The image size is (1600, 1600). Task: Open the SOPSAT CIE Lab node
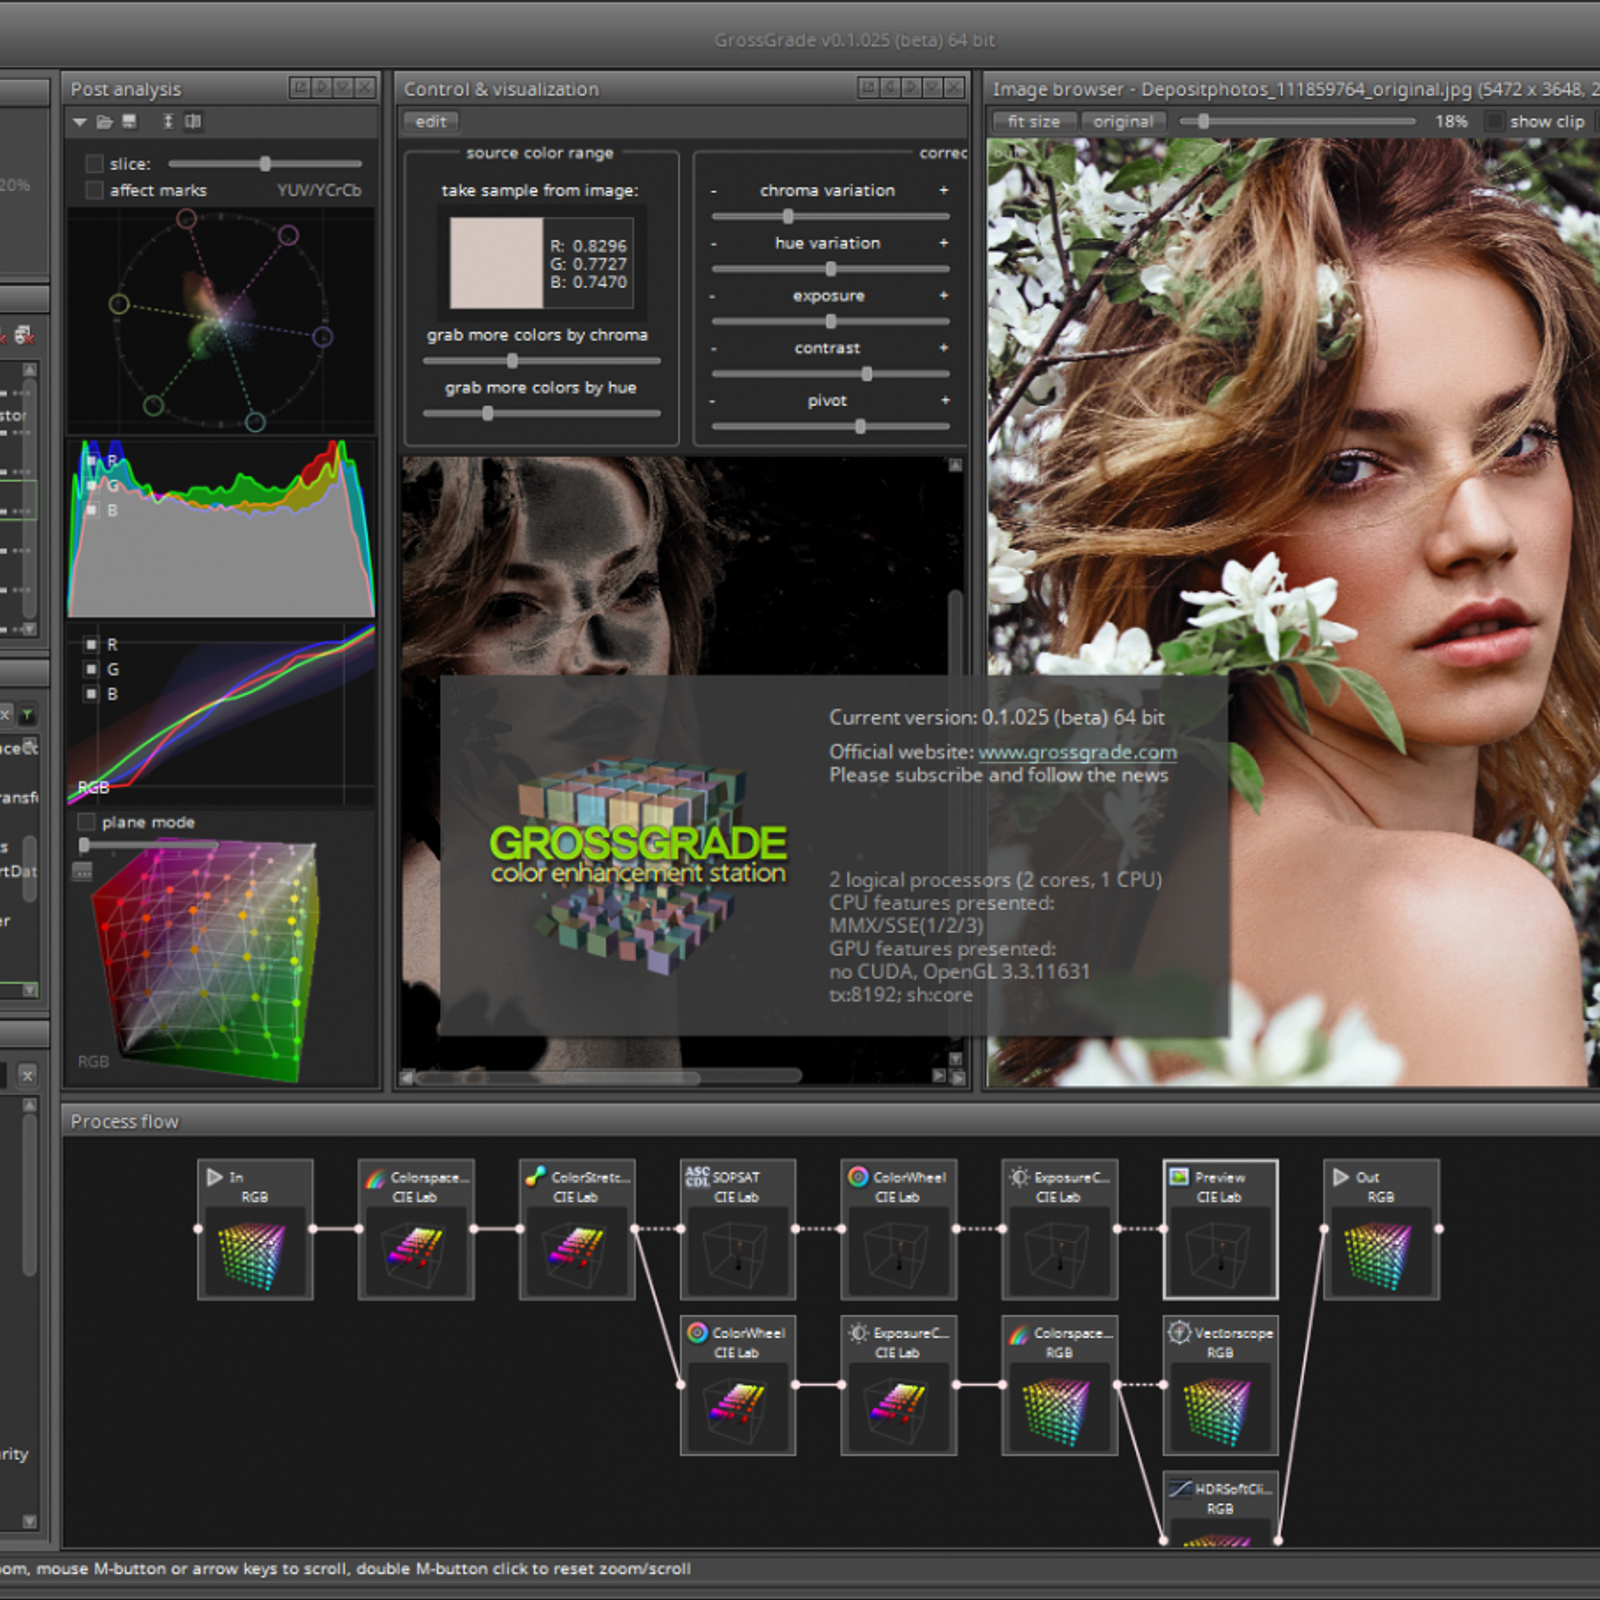coord(737,1230)
